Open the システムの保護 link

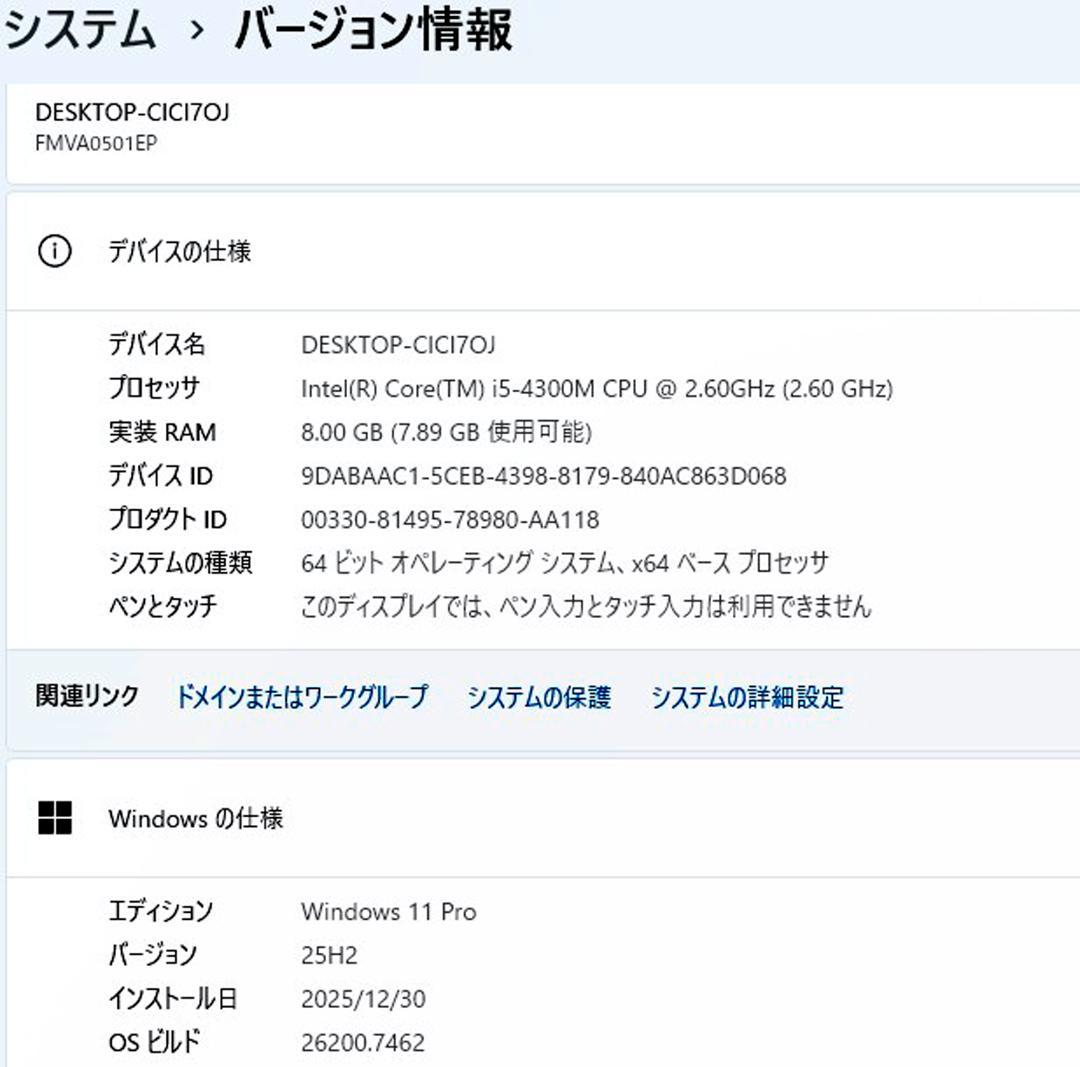[x=539, y=697]
